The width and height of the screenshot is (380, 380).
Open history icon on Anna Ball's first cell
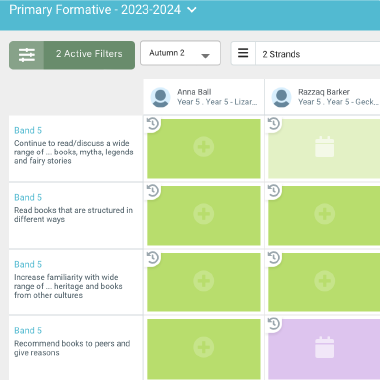[x=153, y=124]
